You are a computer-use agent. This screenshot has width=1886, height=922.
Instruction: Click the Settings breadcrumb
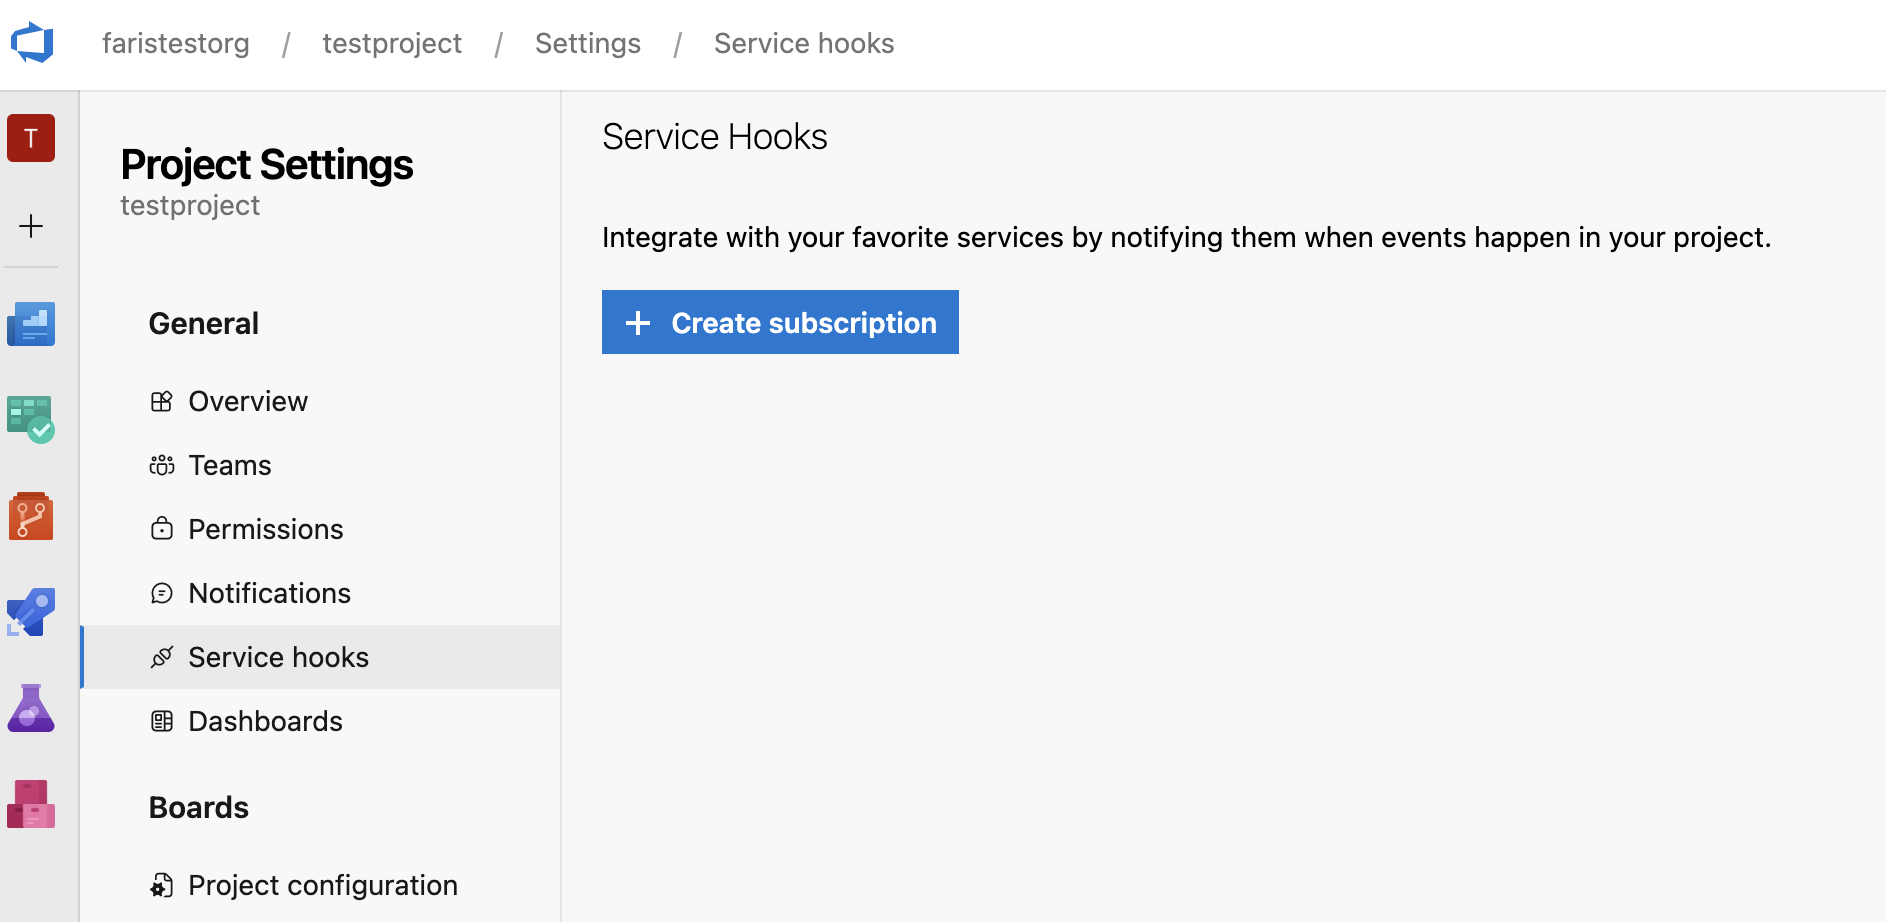pos(588,44)
